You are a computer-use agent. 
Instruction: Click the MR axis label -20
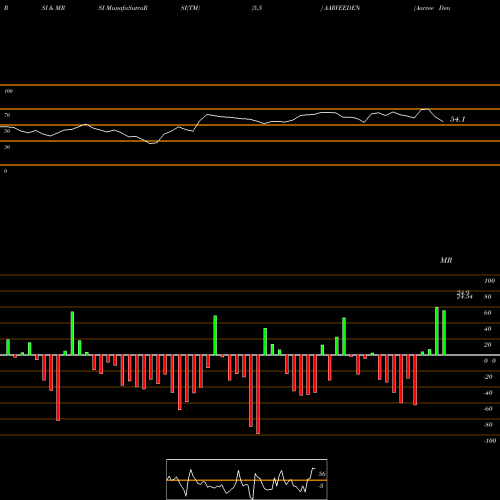[488, 377]
